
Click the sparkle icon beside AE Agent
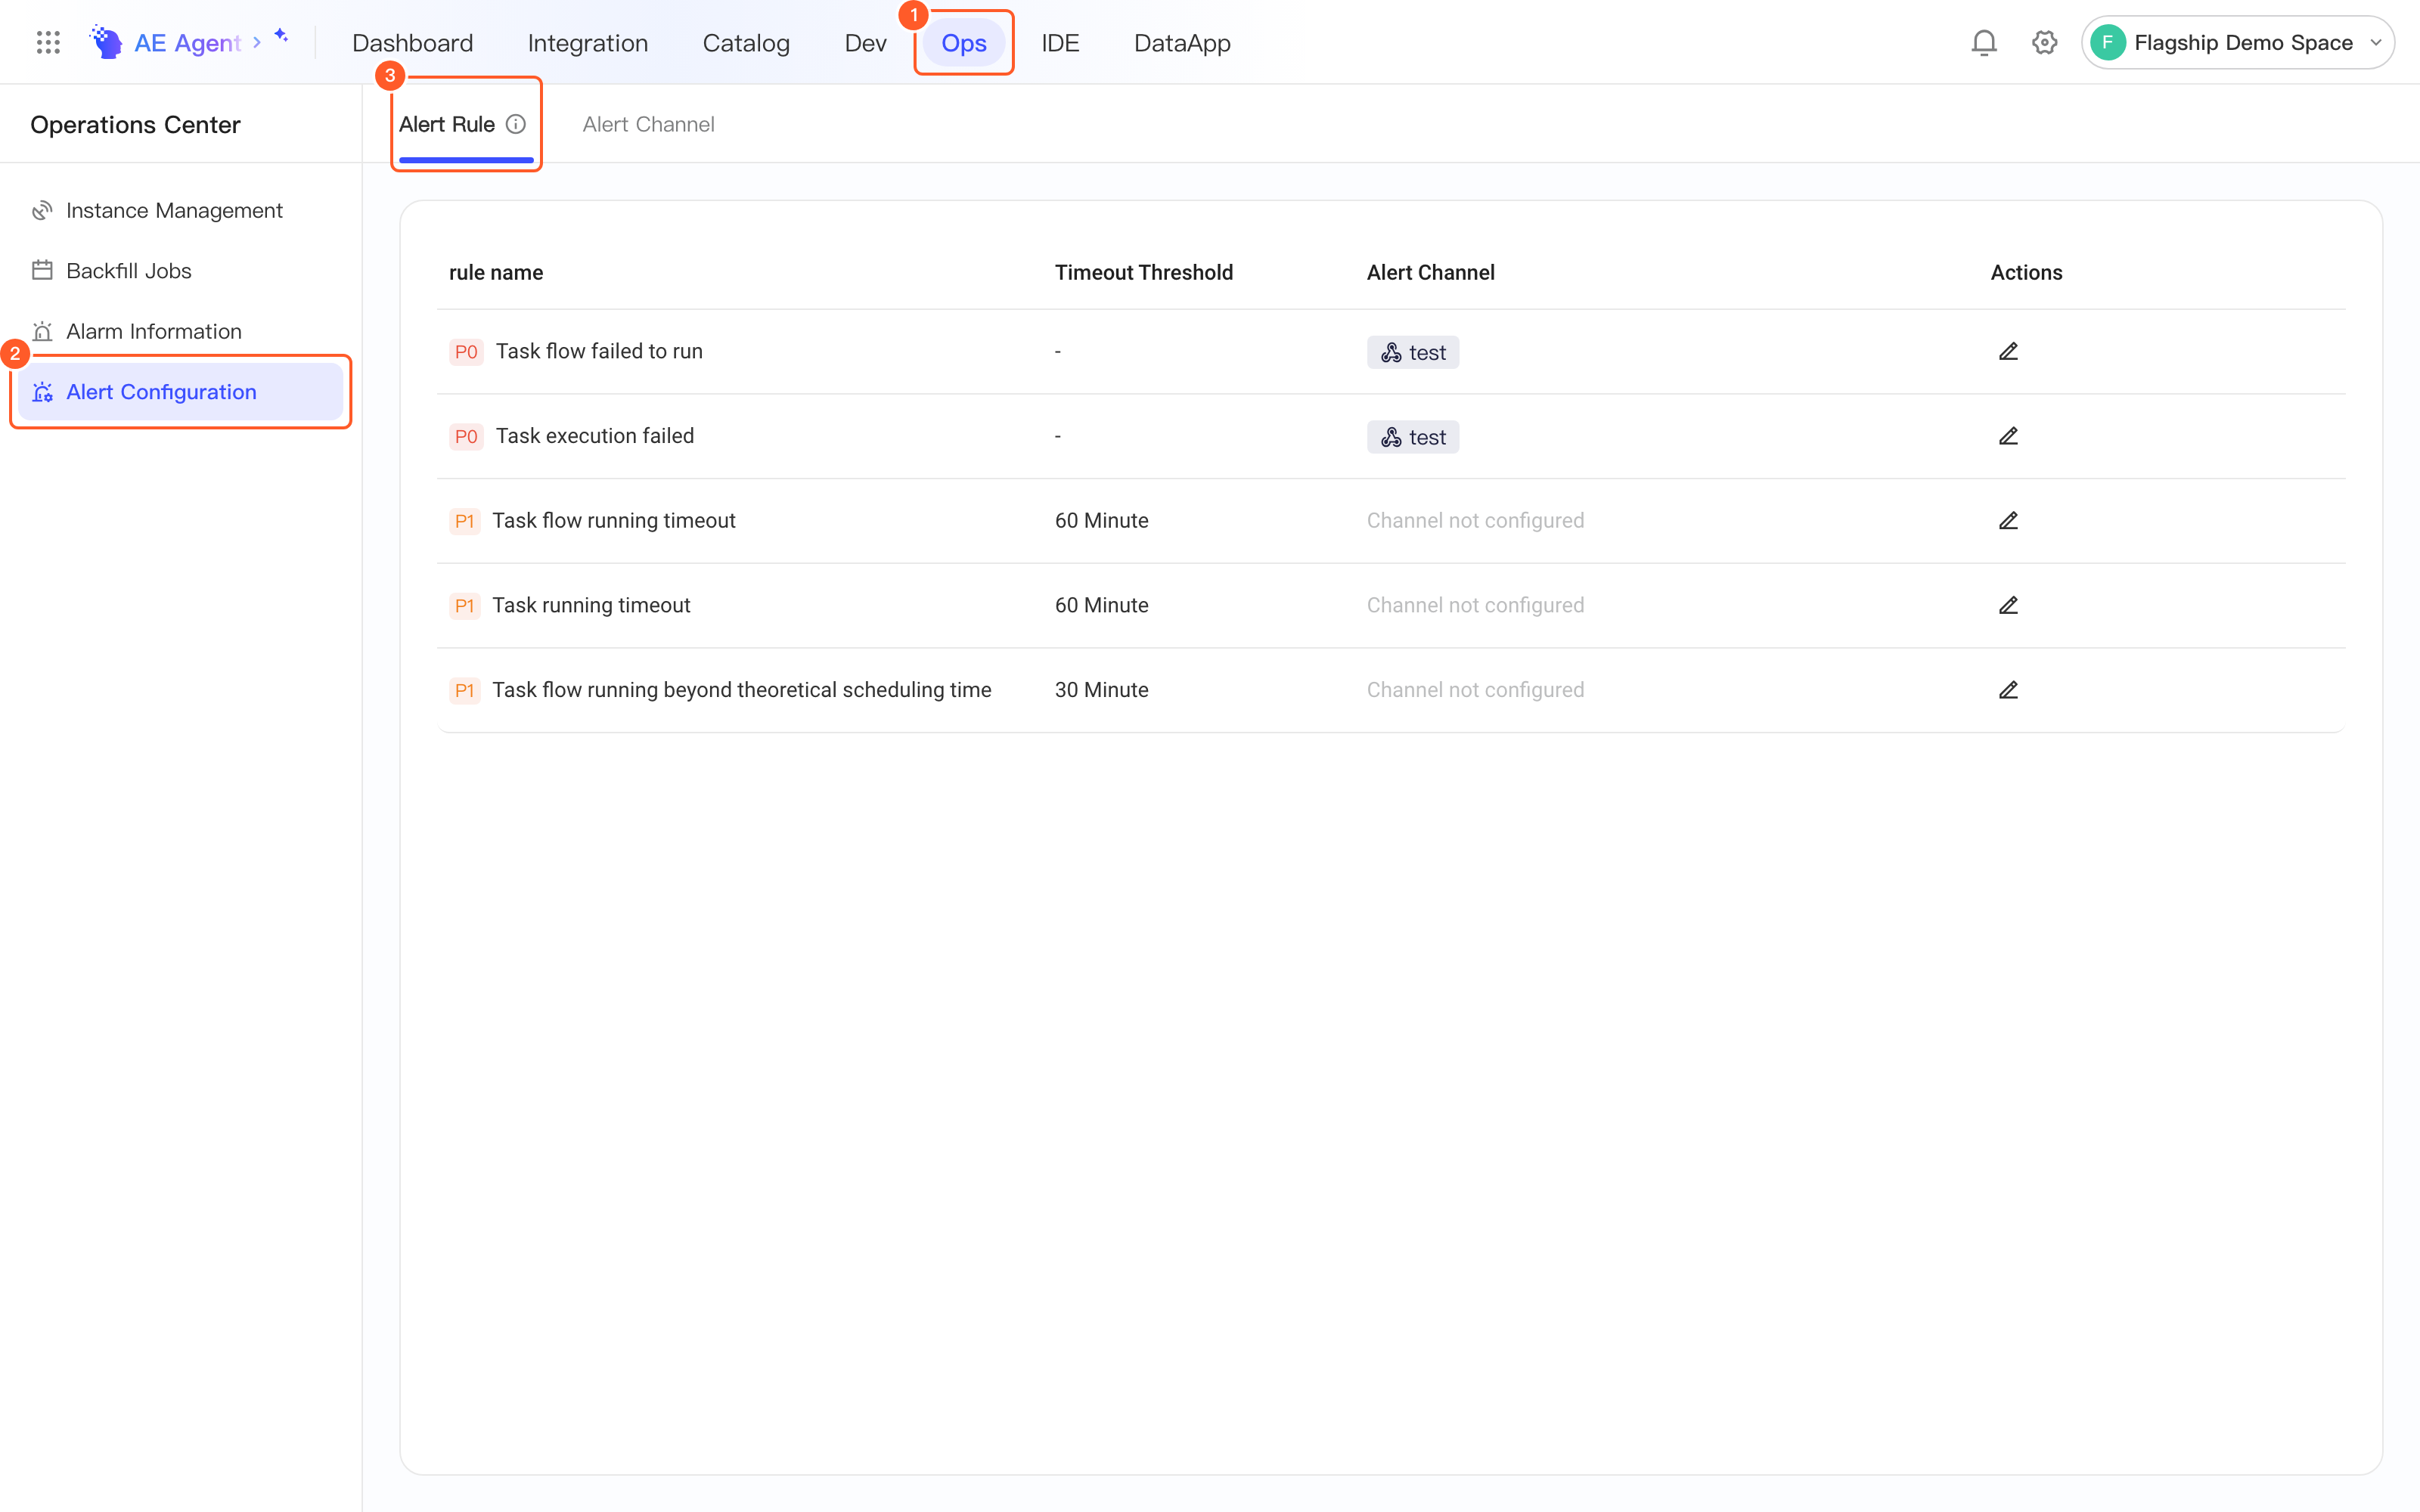pos(281,36)
